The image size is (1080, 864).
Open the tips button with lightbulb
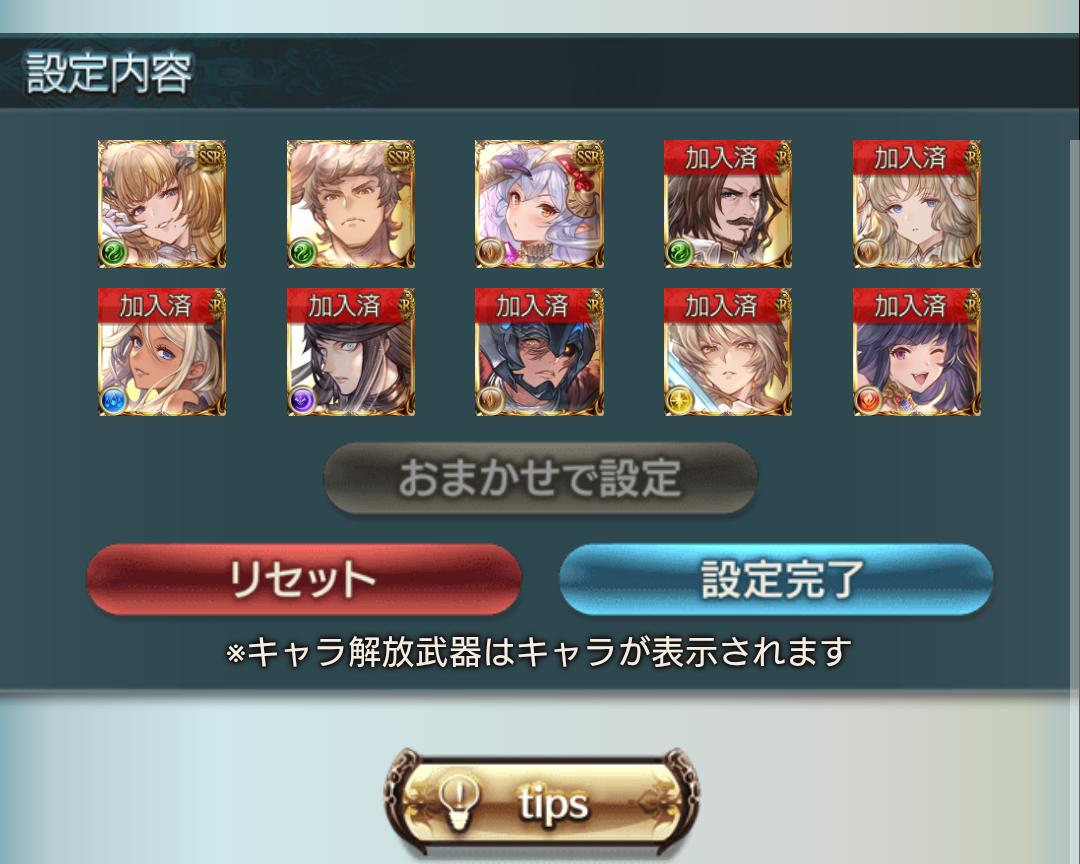click(x=541, y=803)
